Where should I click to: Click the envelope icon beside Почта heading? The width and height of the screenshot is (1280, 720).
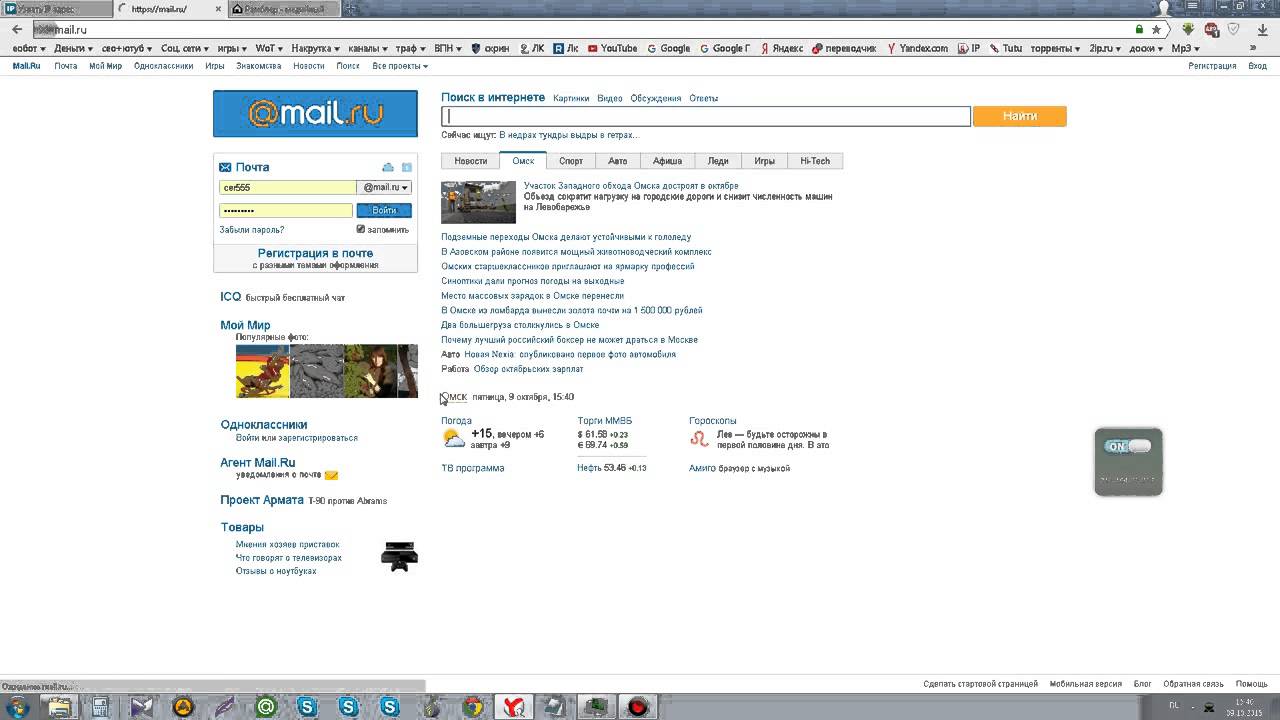coord(225,167)
